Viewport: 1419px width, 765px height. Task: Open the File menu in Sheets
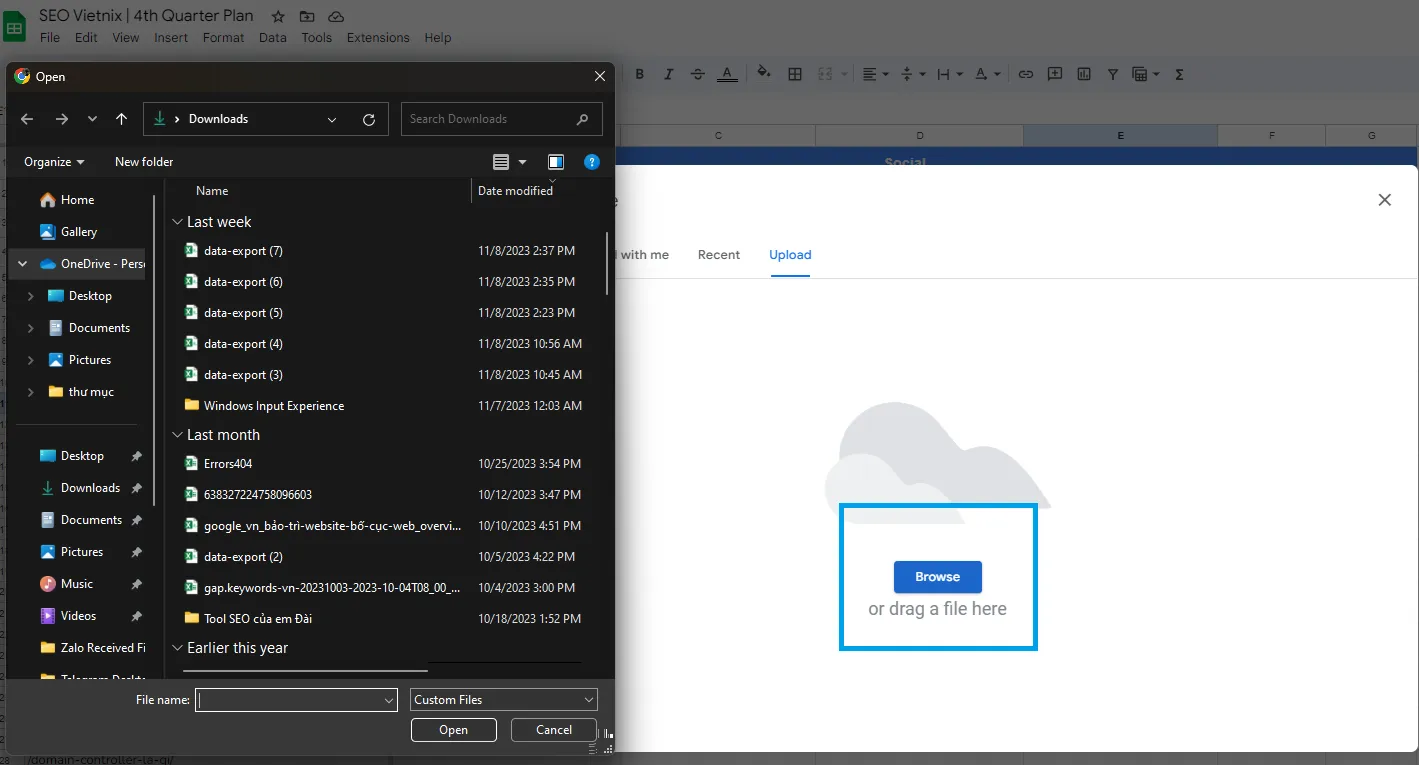pyautogui.click(x=50, y=38)
